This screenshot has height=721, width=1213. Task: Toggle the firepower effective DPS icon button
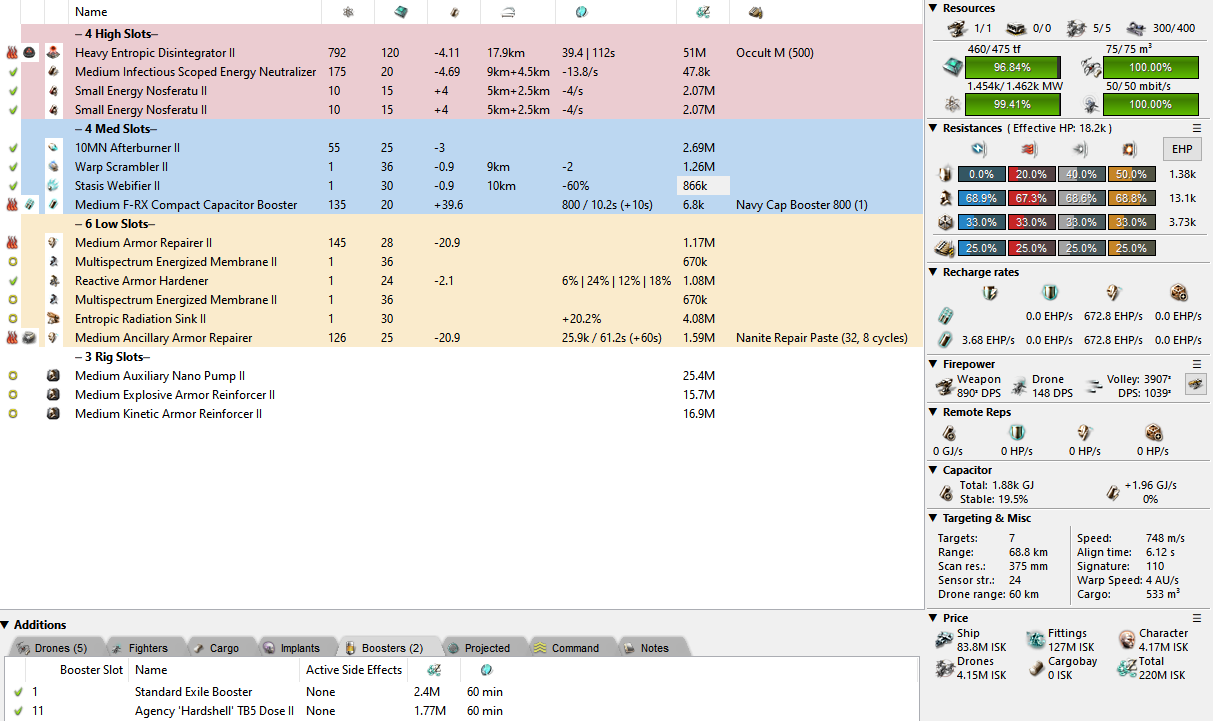[x=1195, y=384]
